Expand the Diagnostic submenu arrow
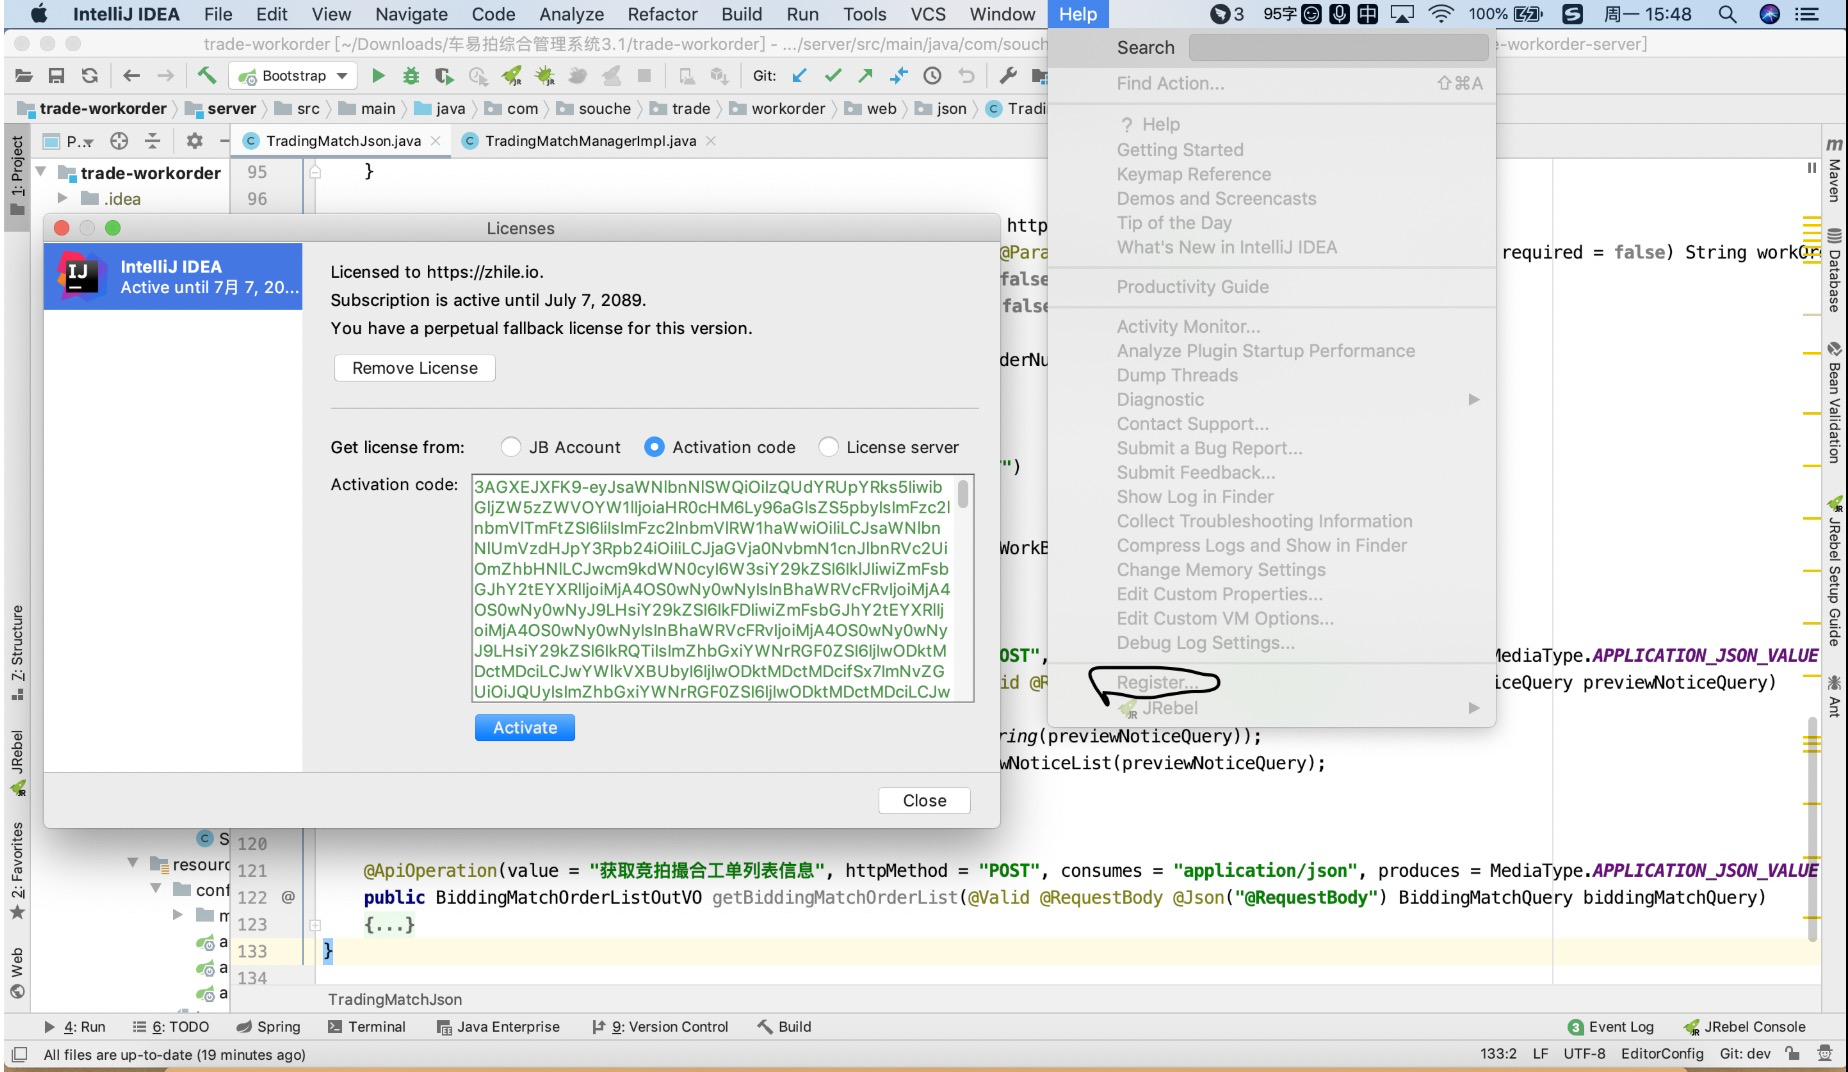Screen dimensions: 1848x1072 click(1473, 399)
